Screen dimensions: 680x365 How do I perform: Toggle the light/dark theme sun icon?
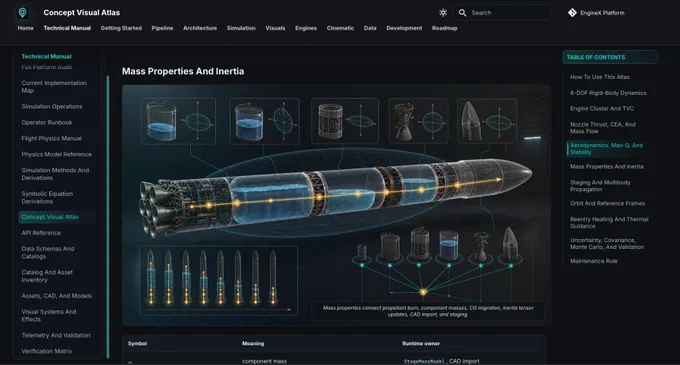(443, 13)
